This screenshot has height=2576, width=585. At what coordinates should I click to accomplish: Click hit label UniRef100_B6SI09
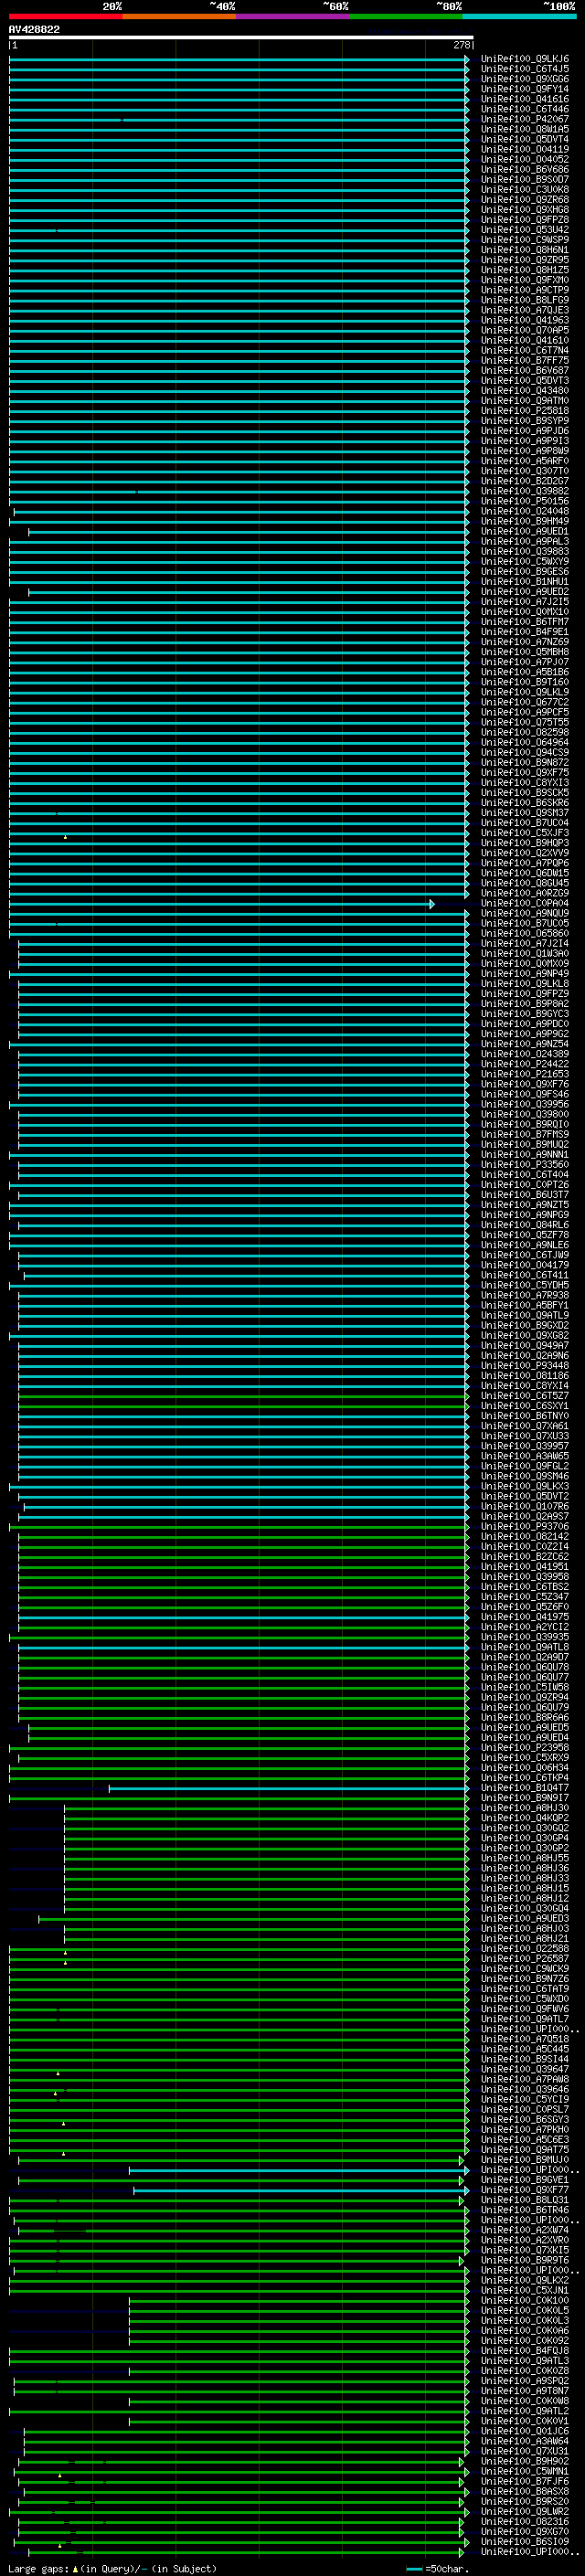click(x=524, y=2541)
